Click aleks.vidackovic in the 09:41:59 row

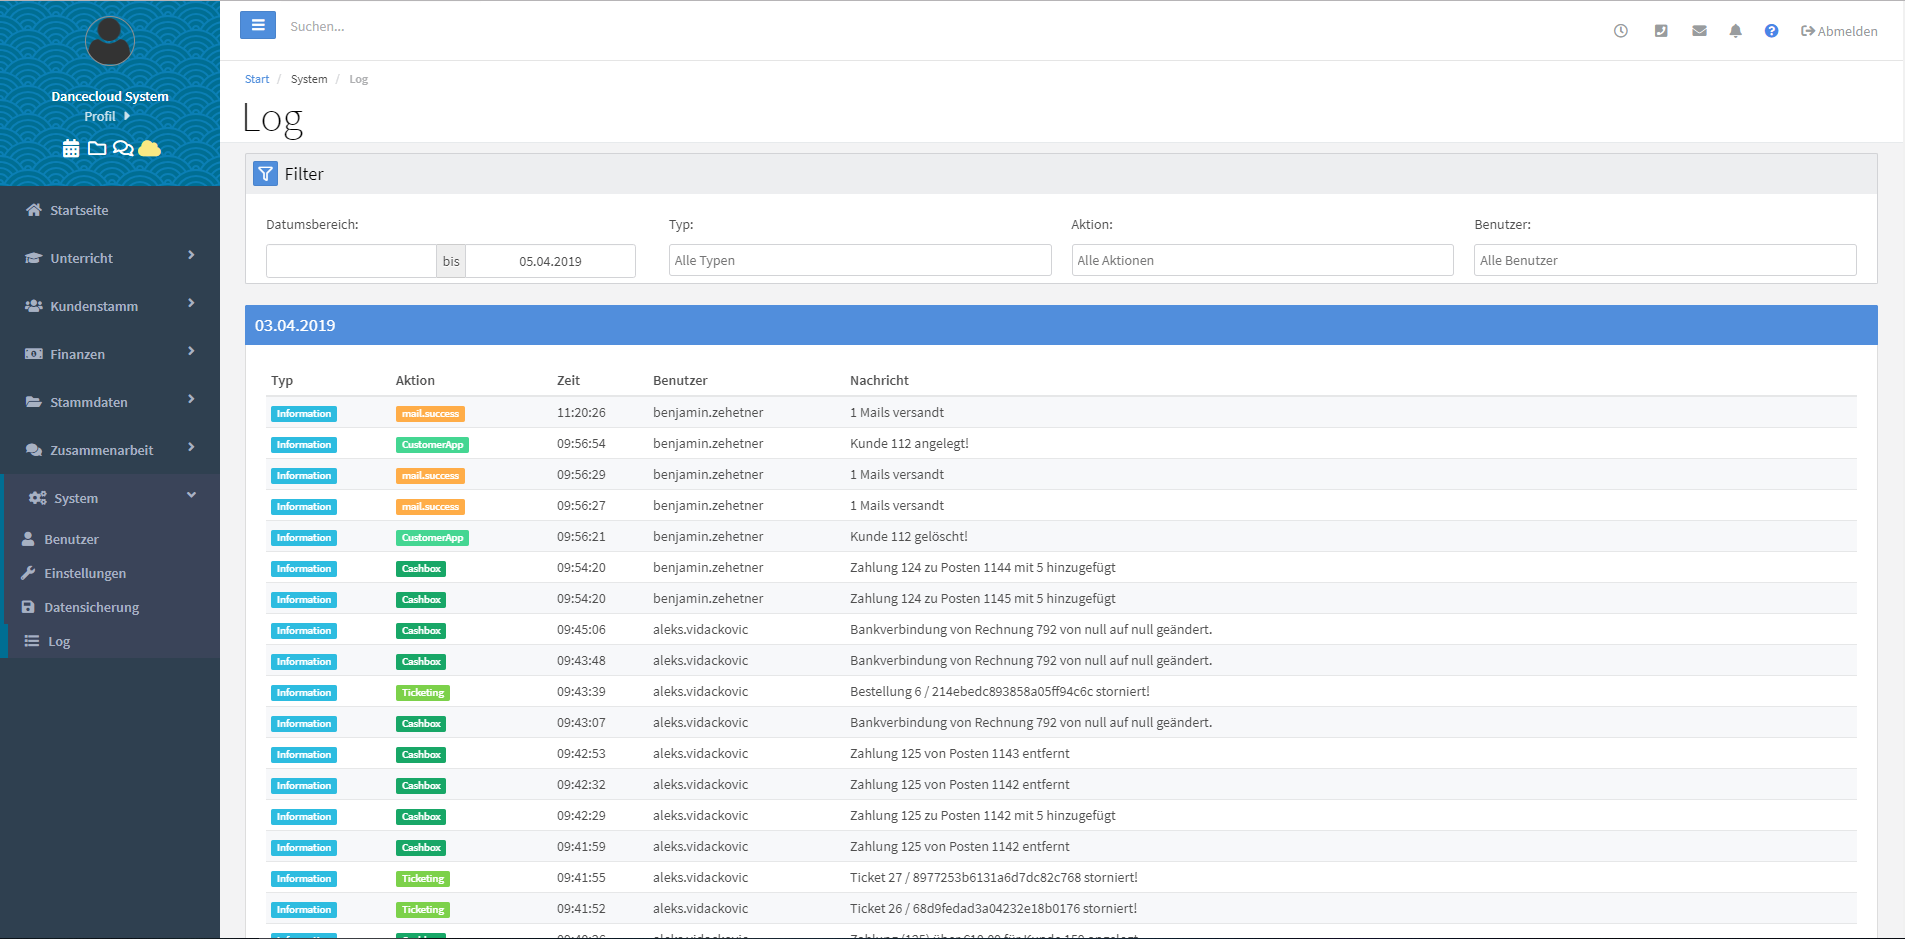(700, 846)
